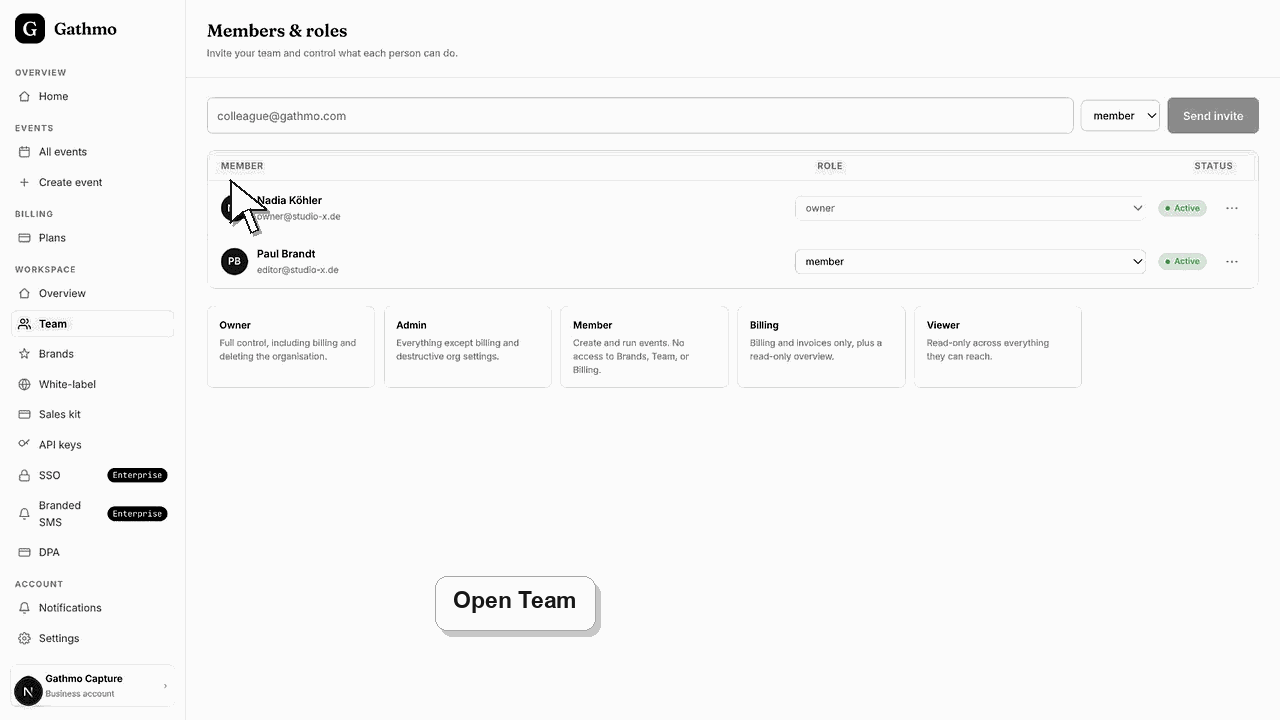Click the Gathmo logo icon

point(30,29)
